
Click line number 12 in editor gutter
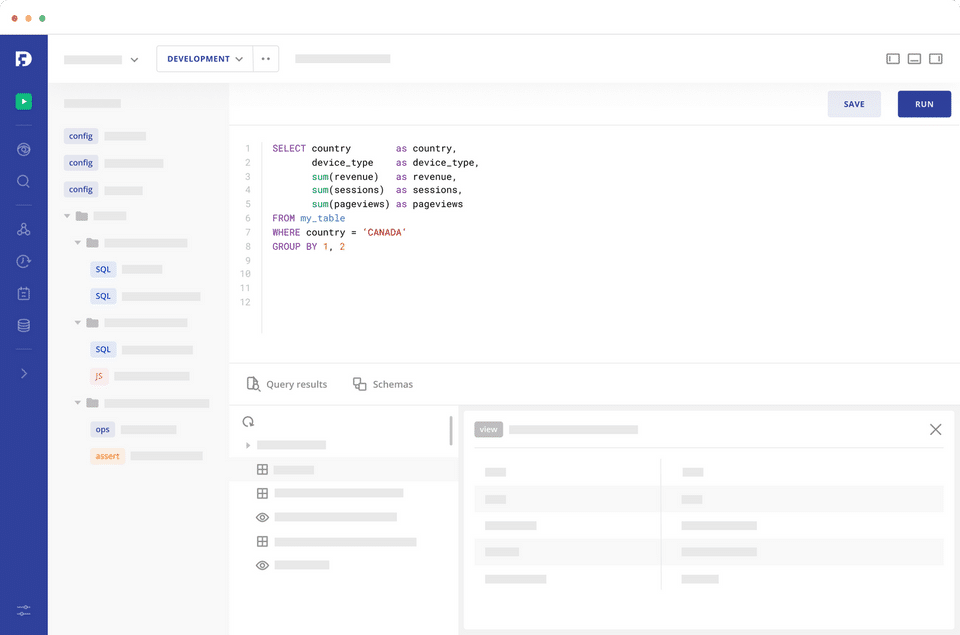(245, 302)
